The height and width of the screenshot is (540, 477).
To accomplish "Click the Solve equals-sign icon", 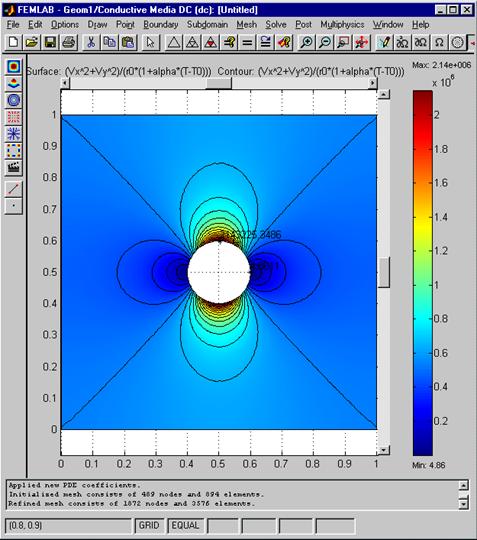I will coord(247,42).
